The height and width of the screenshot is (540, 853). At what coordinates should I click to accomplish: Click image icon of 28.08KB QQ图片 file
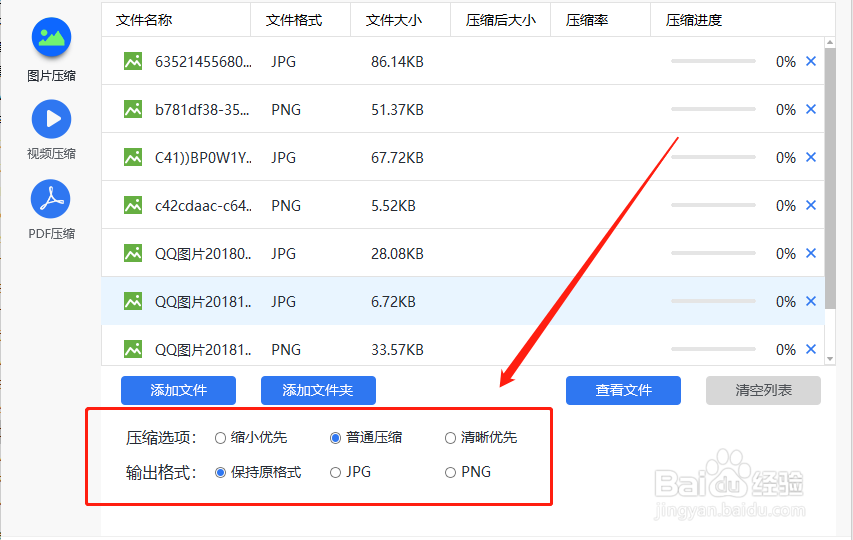point(133,253)
